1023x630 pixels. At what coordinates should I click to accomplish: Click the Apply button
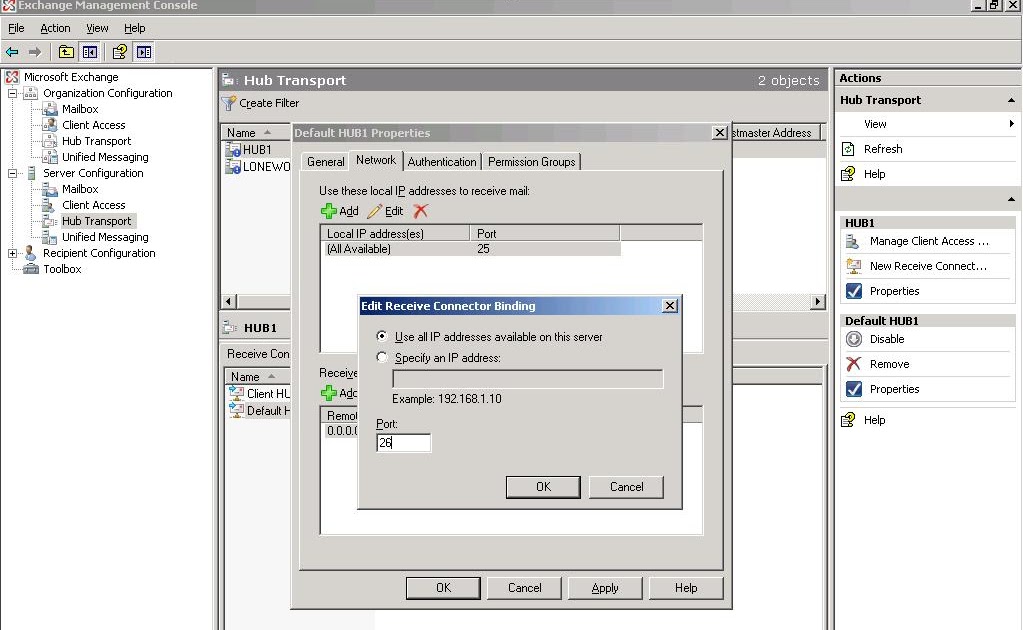(605, 588)
